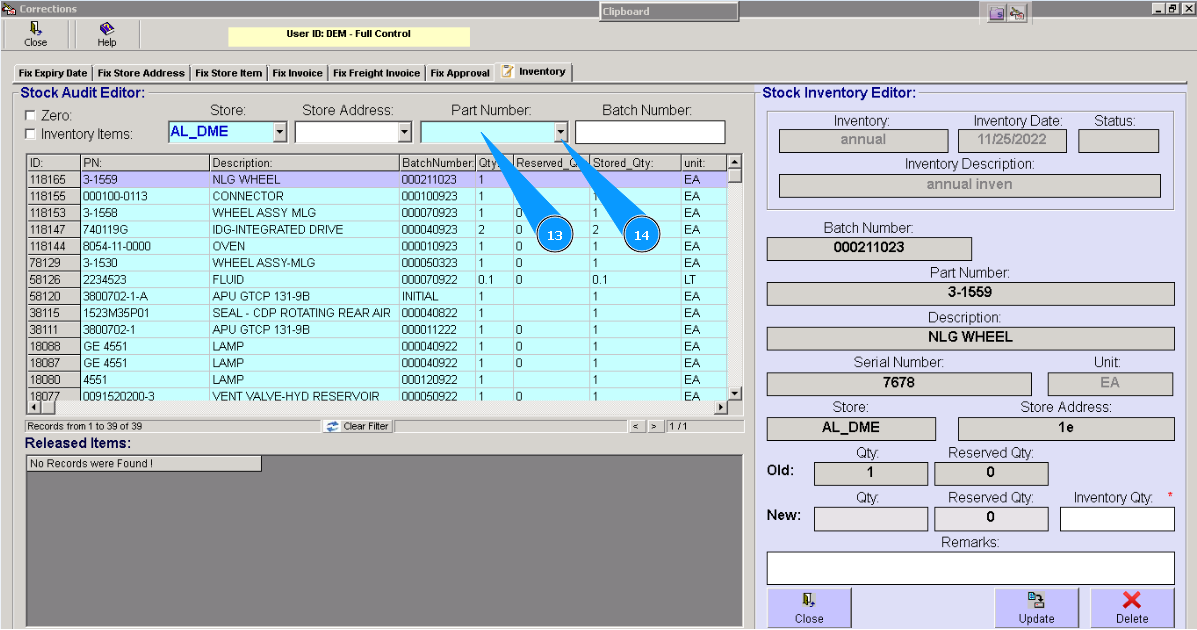Viewport: 1197px width, 630px height.
Task: Select the IDG-INTEGRATED DRIVE row
Action: click(x=377, y=230)
